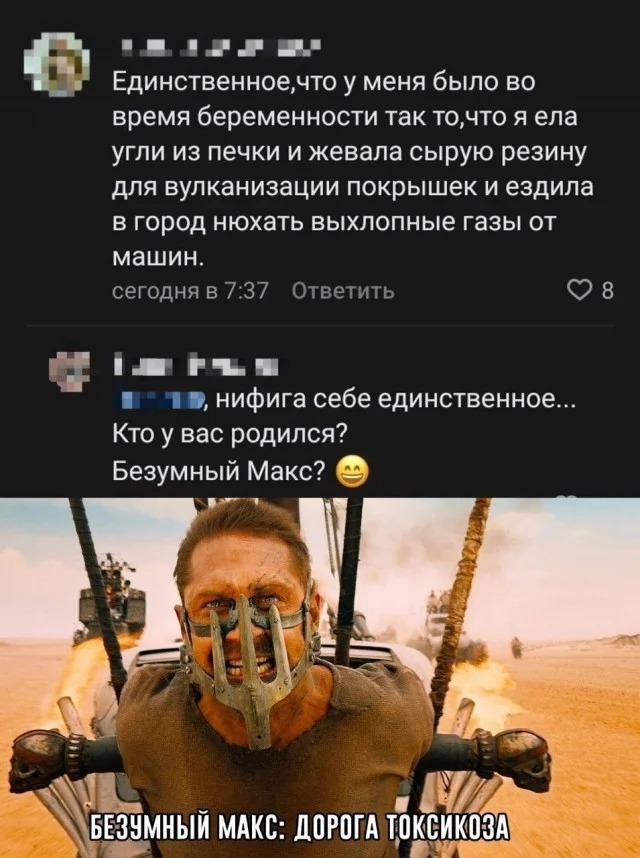Image resolution: width=640 pixels, height=858 pixels.
Task: Open the Mad Max meme image
Action: click(320, 677)
